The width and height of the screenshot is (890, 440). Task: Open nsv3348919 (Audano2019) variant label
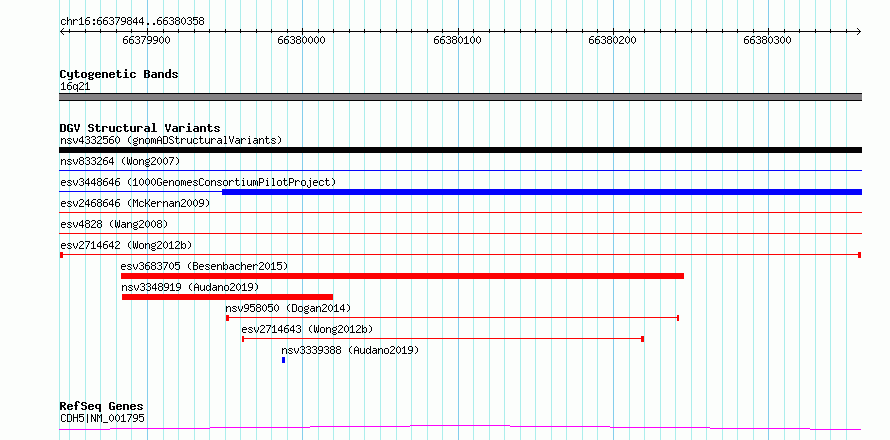(x=190, y=287)
